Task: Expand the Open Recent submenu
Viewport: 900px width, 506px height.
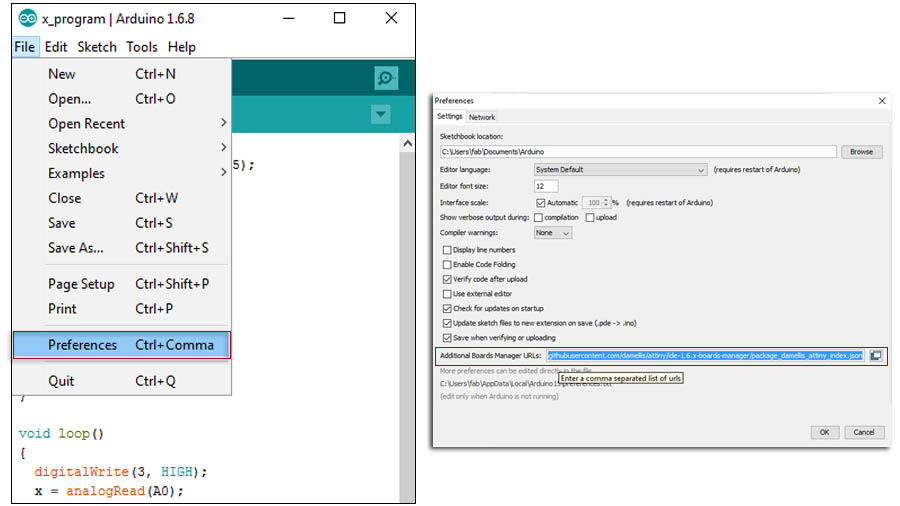Action: tap(122, 123)
